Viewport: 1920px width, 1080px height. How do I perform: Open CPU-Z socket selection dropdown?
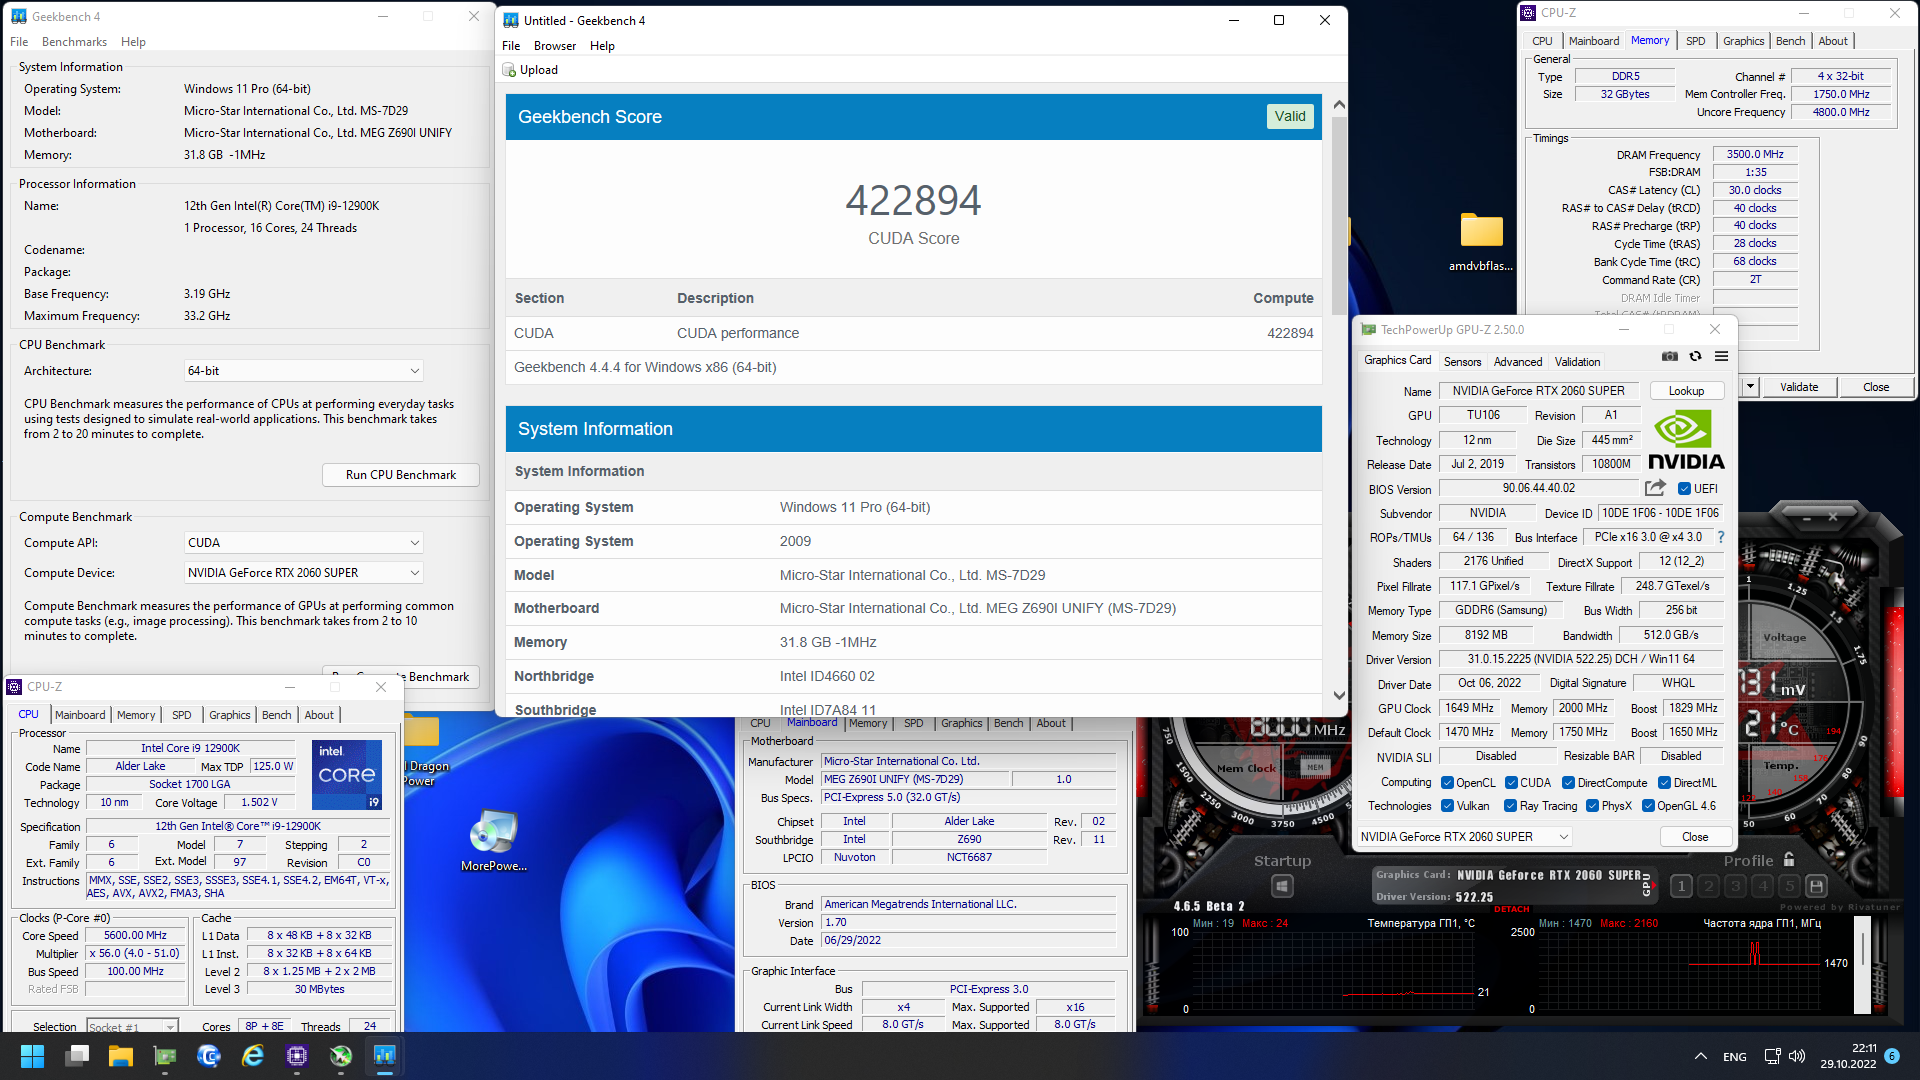[x=131, y=1027]
